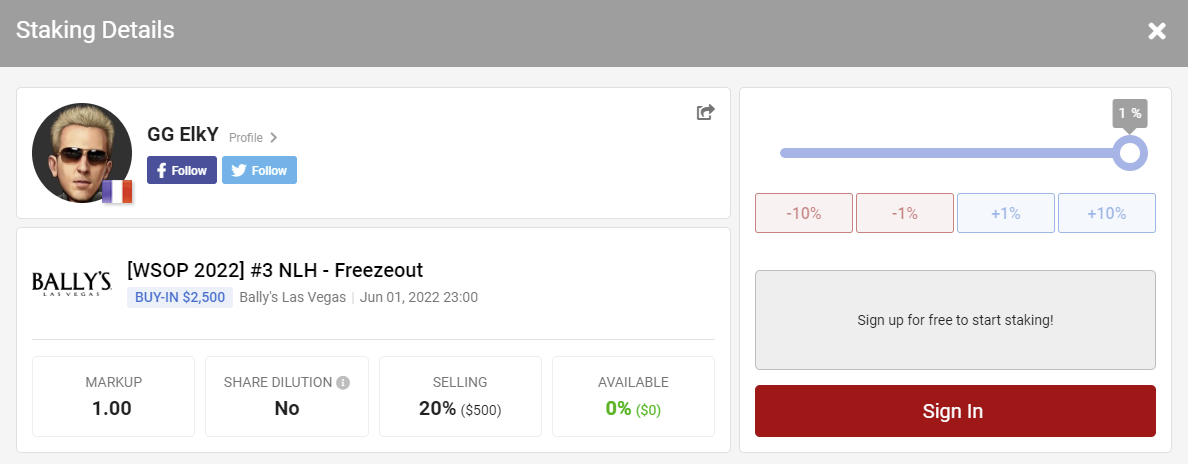Click the Sign up for free box

(x=955, y=320)
